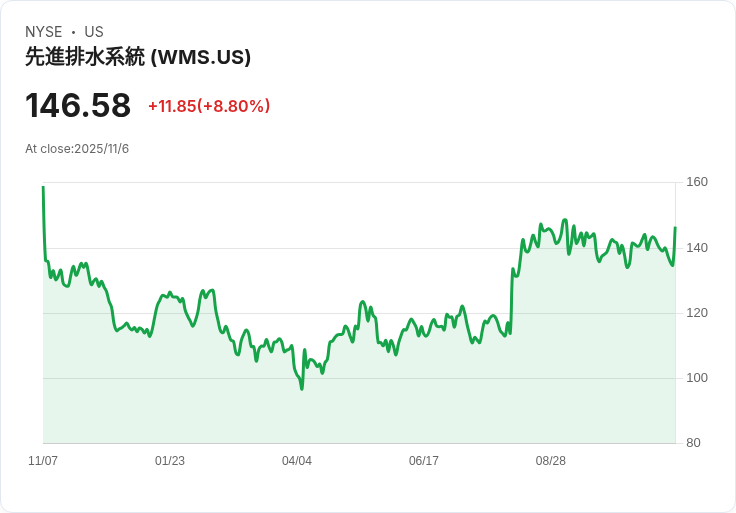Select the 06/17 date on x-axis
Screen dimensions: 736x513
pyautogui.click(x=424, y=461)
